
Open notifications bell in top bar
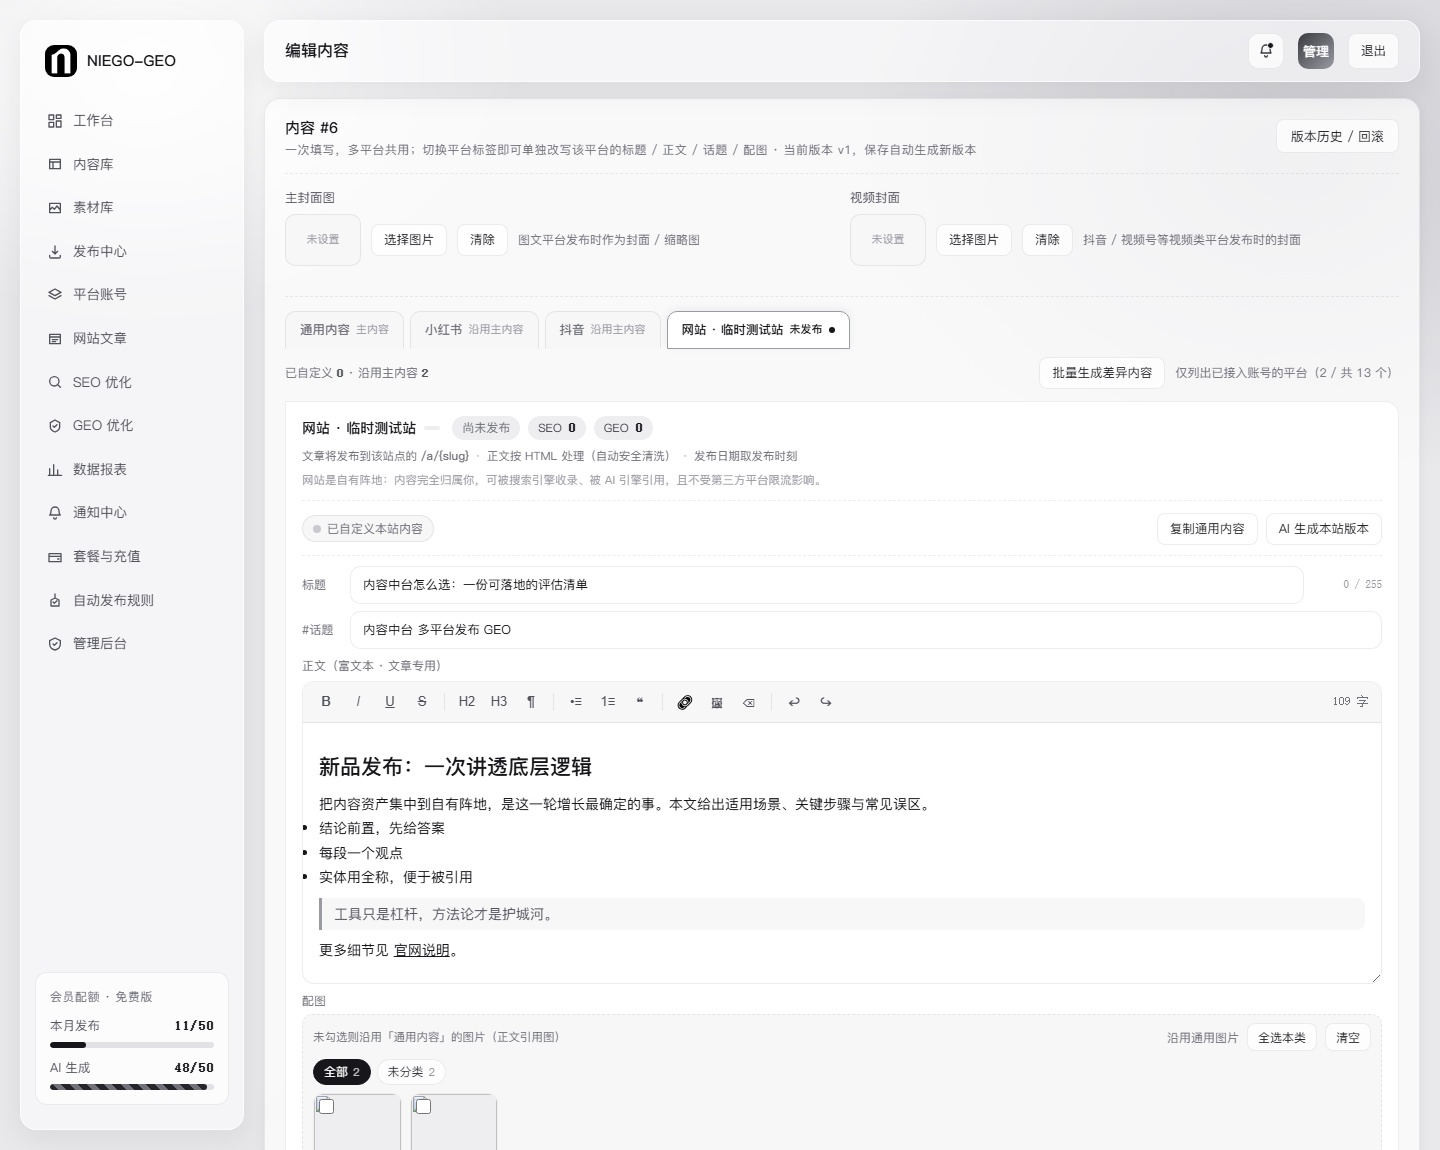(x=1266, y=51)
